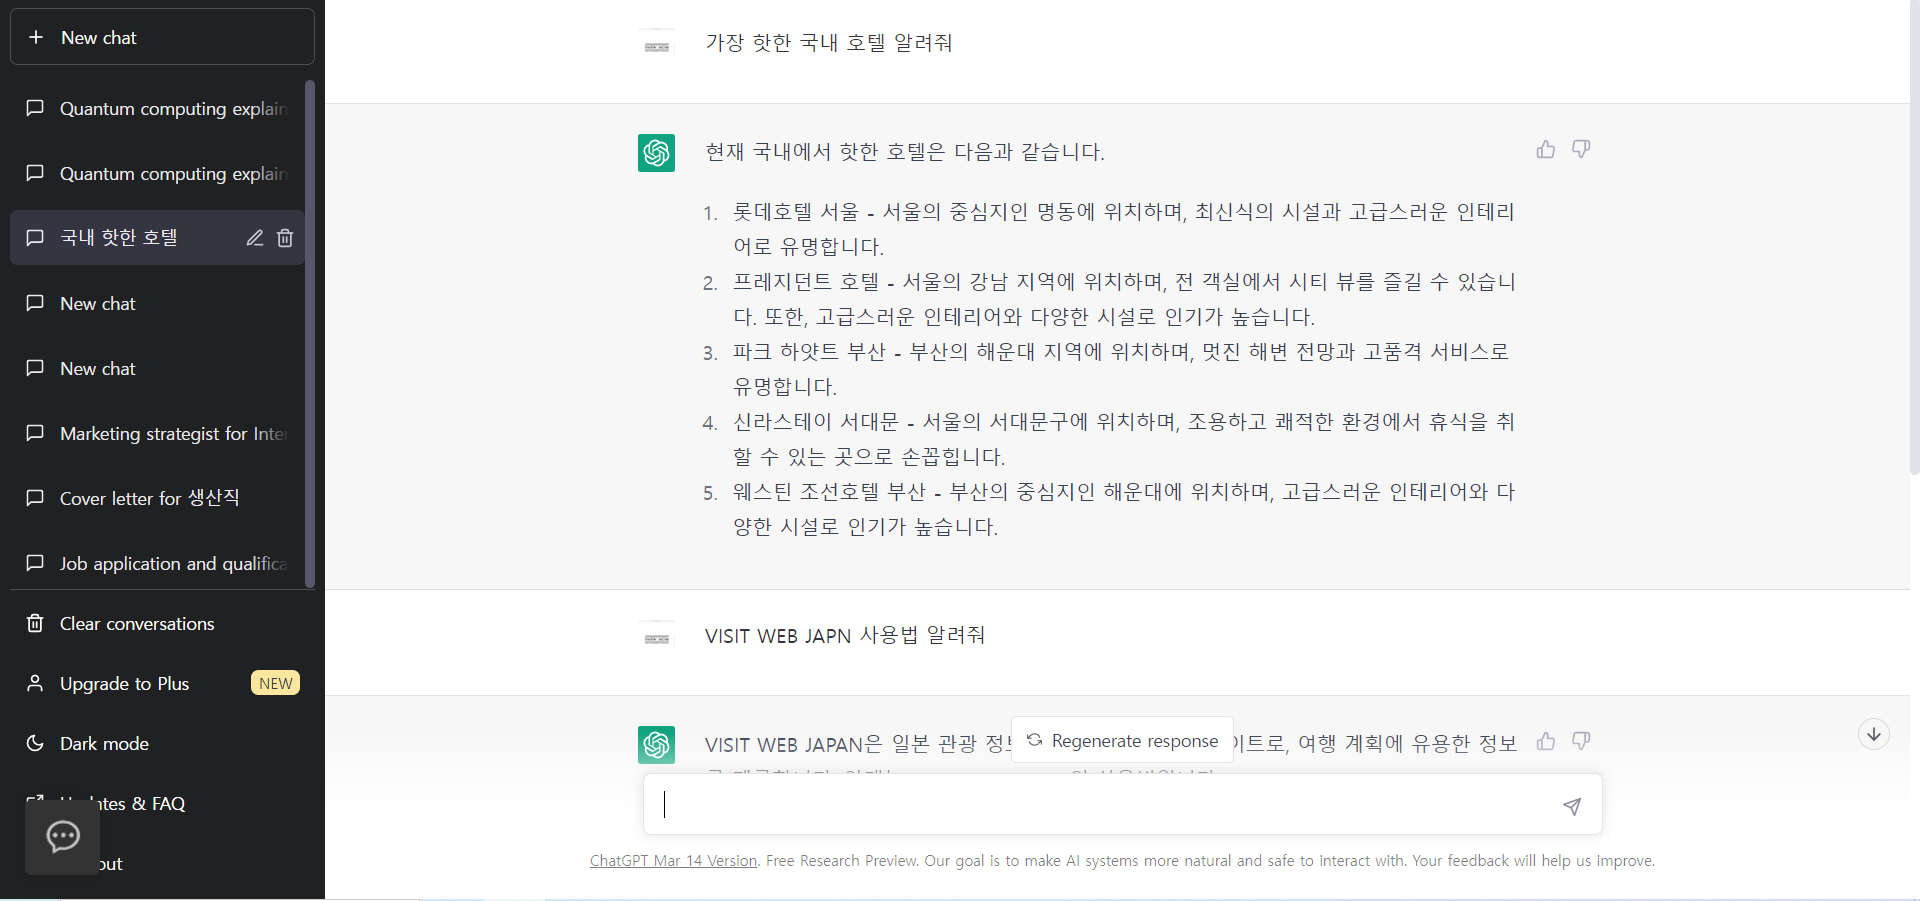This screenshot has height=901, width=1920.
Task: Open the second New chat conversation in history
Action: pyautogui.click(x=157, y=368)
